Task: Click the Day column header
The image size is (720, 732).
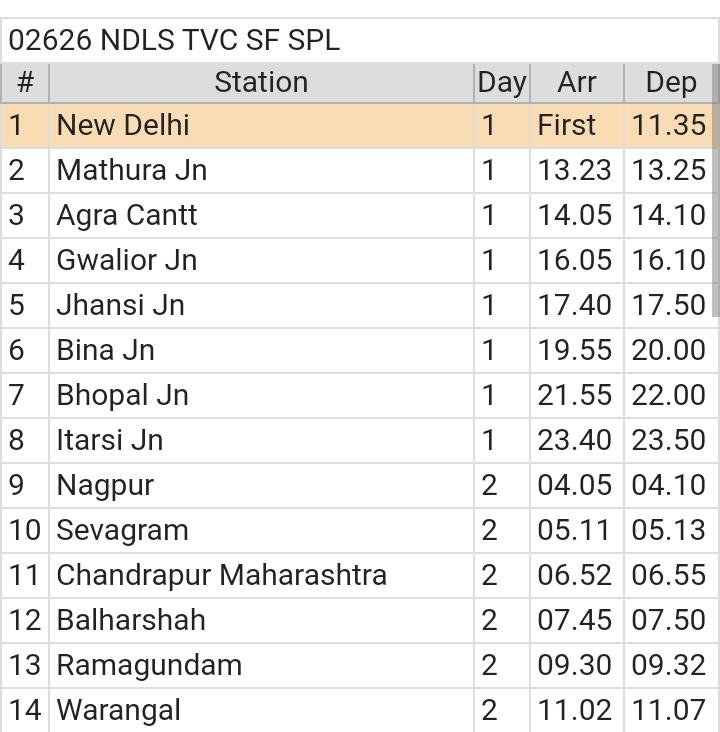Action: [501, 82]
